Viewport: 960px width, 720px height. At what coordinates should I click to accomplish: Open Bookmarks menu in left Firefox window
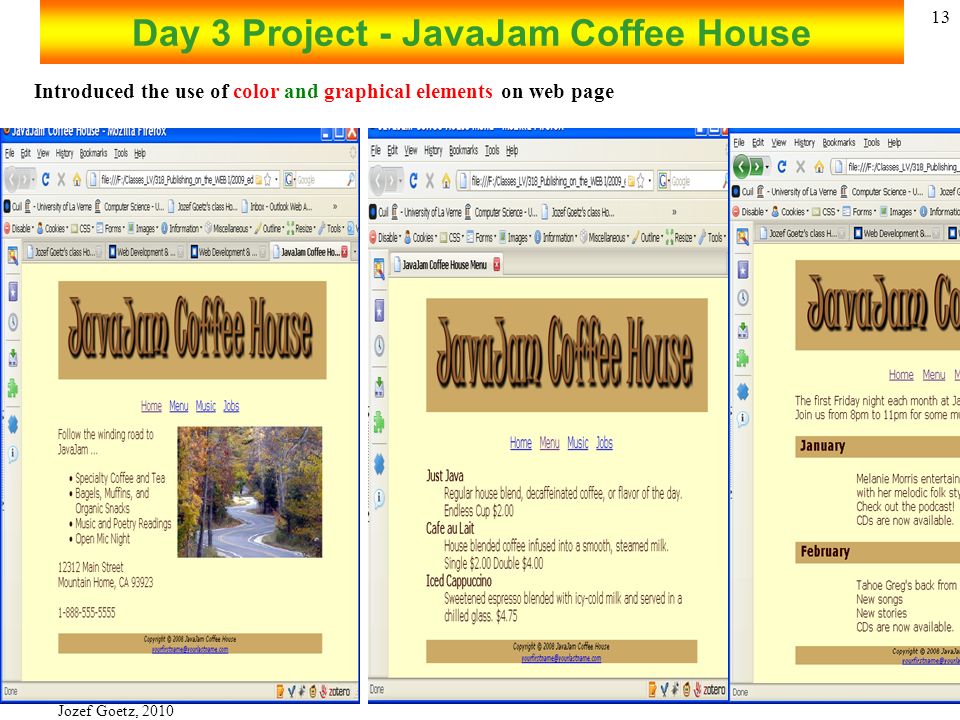(93, 153)
